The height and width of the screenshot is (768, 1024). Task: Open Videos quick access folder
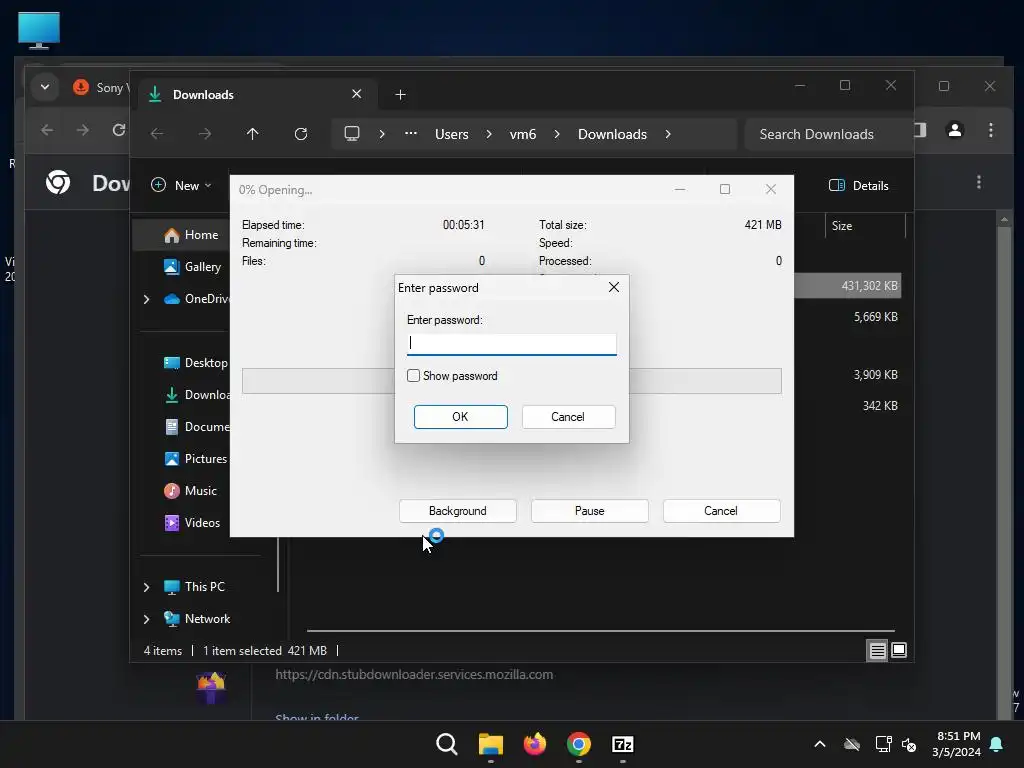pos(192,522)
